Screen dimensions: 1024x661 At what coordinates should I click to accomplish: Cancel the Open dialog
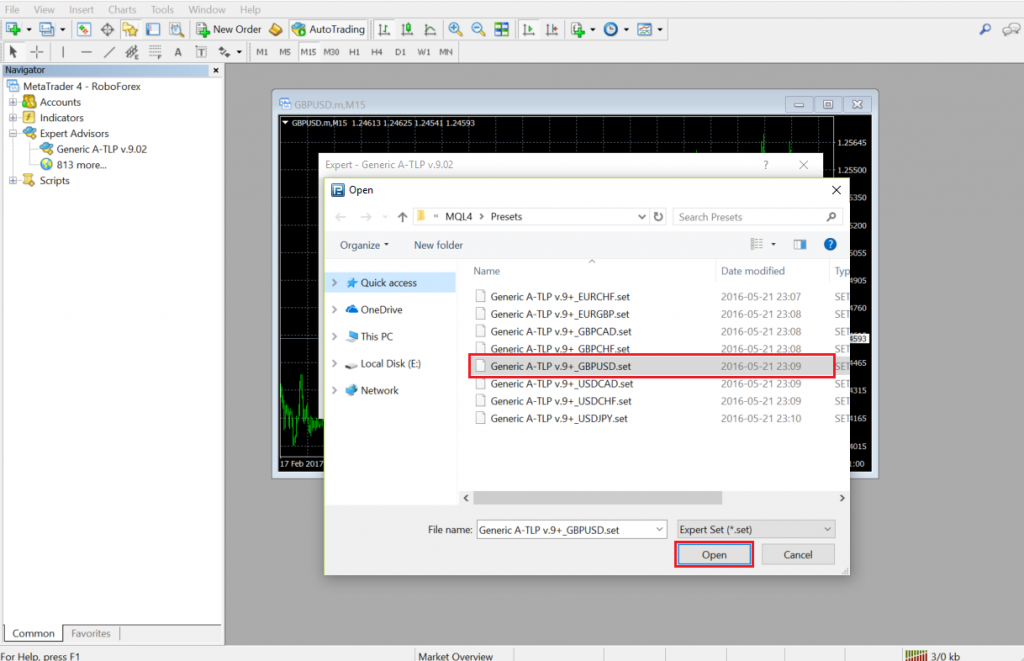pos(798,555)
